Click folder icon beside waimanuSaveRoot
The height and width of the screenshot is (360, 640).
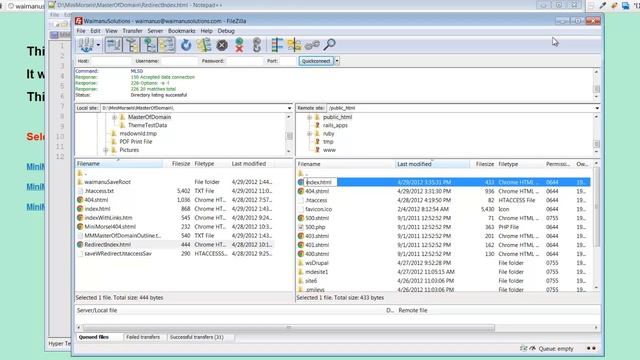pos(80,182)
